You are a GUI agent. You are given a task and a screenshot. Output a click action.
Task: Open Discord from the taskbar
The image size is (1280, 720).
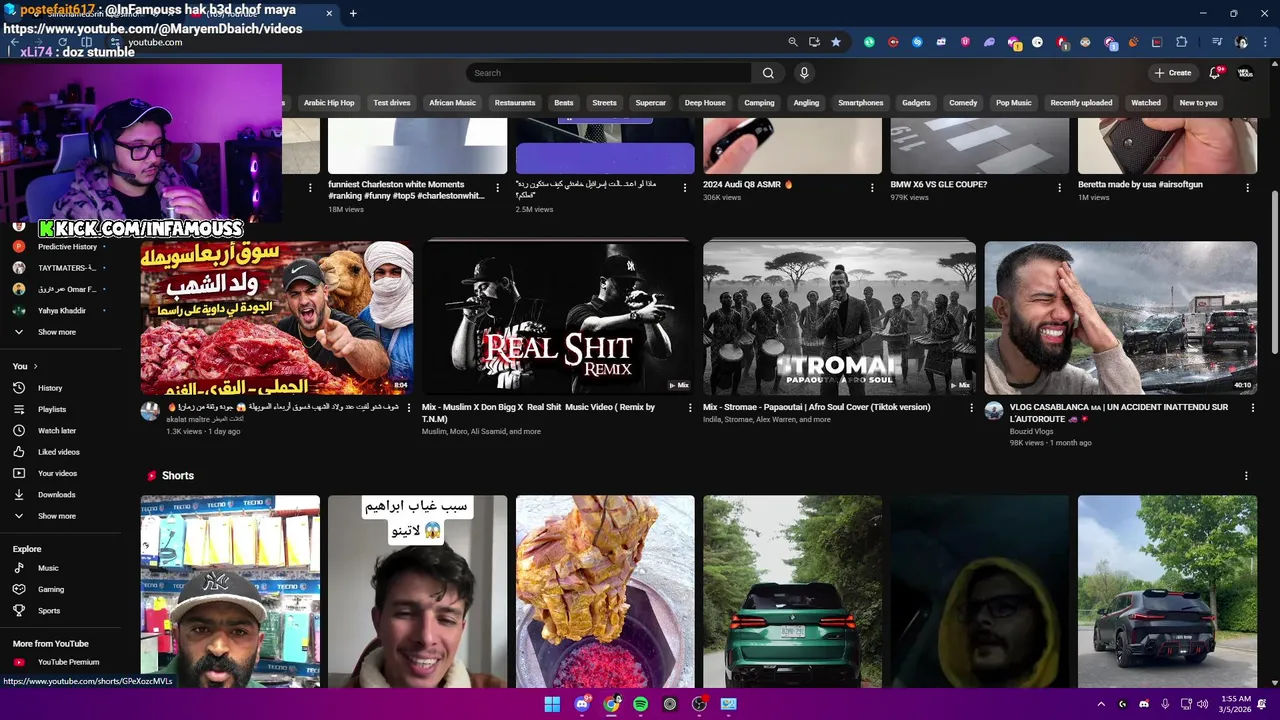click(582, 704)
